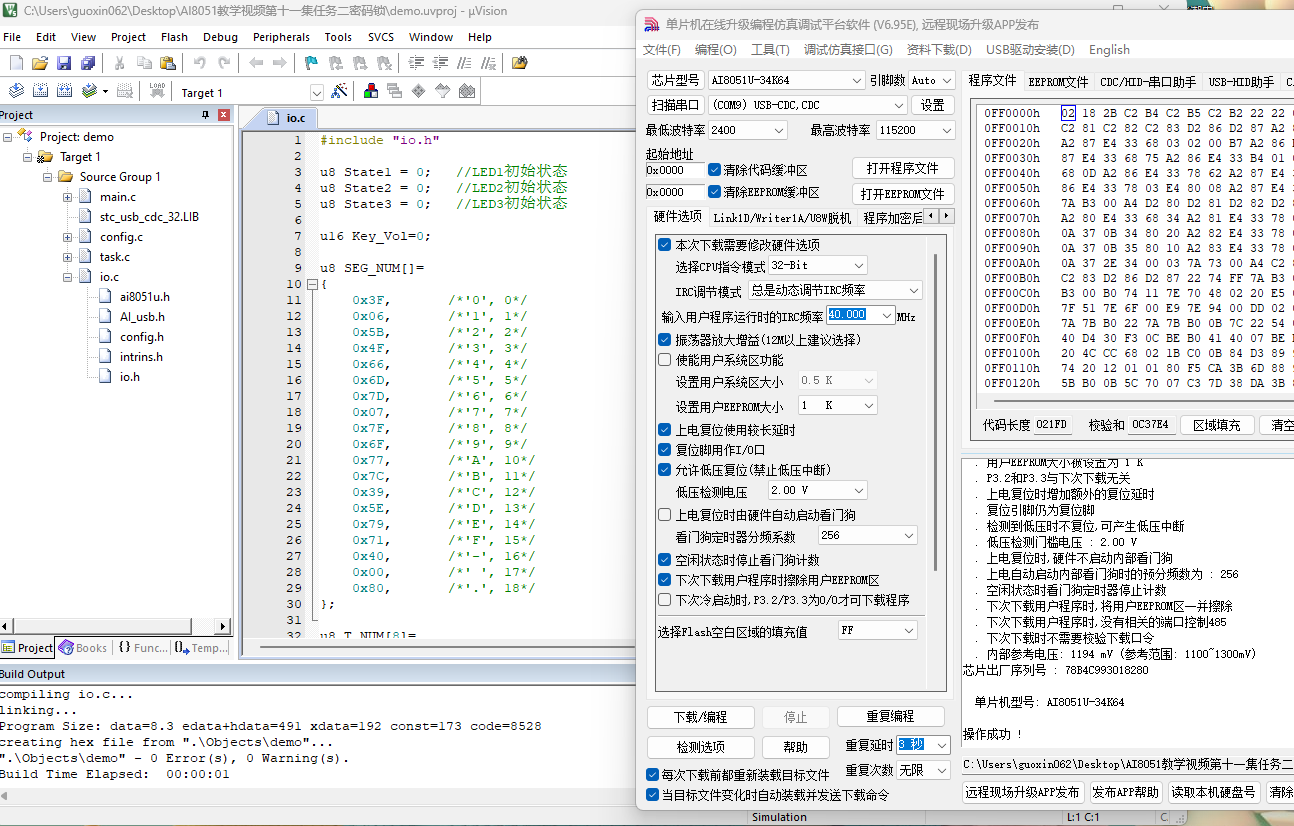The image size is (1294, 826).
Task: Open Manage Run-Time Environment diamond icon
Action: [418, 91]
